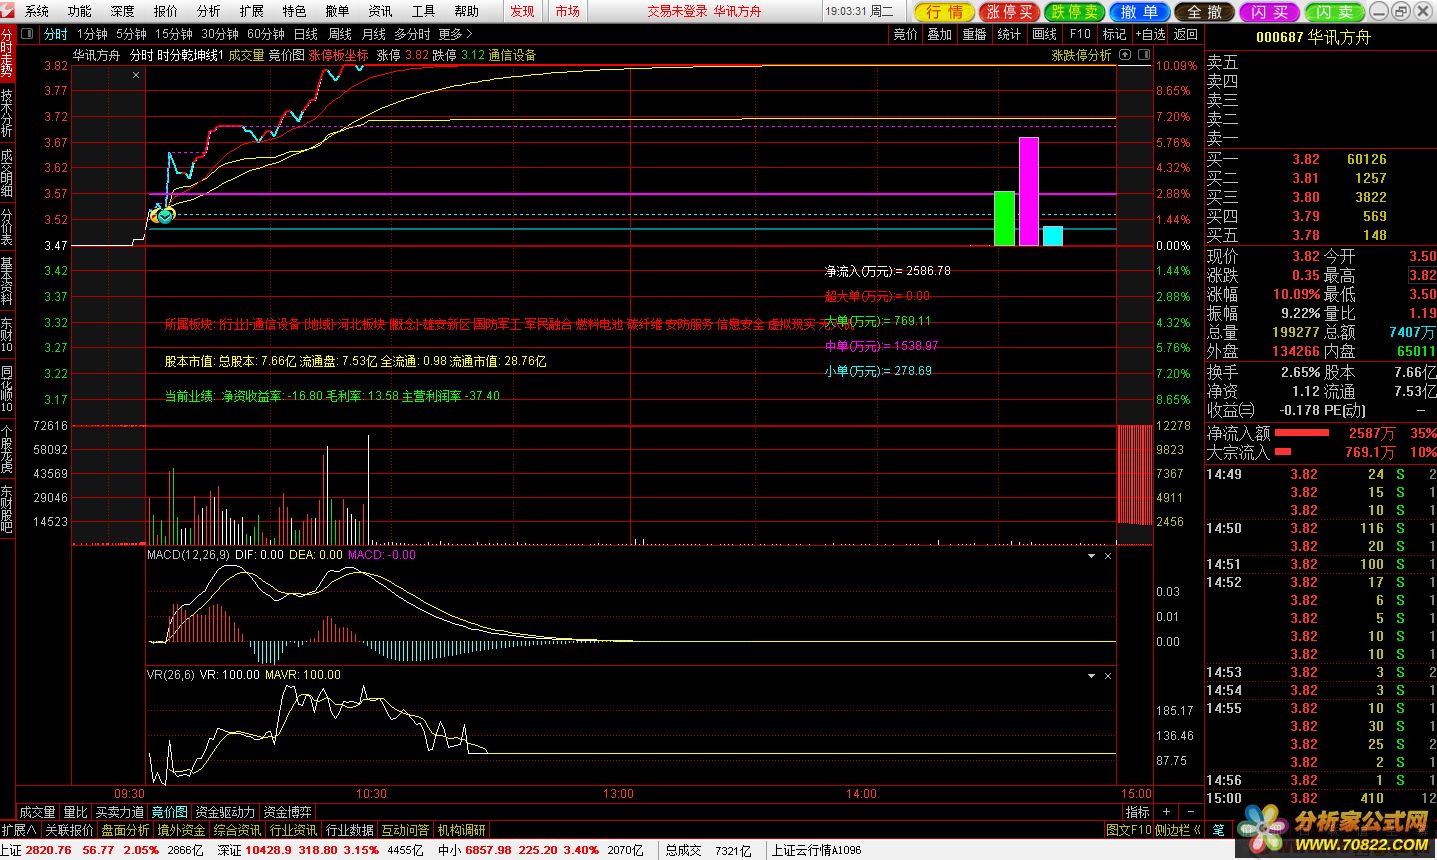Open 技术分析 in left sidebar

(x=7, y=113)
